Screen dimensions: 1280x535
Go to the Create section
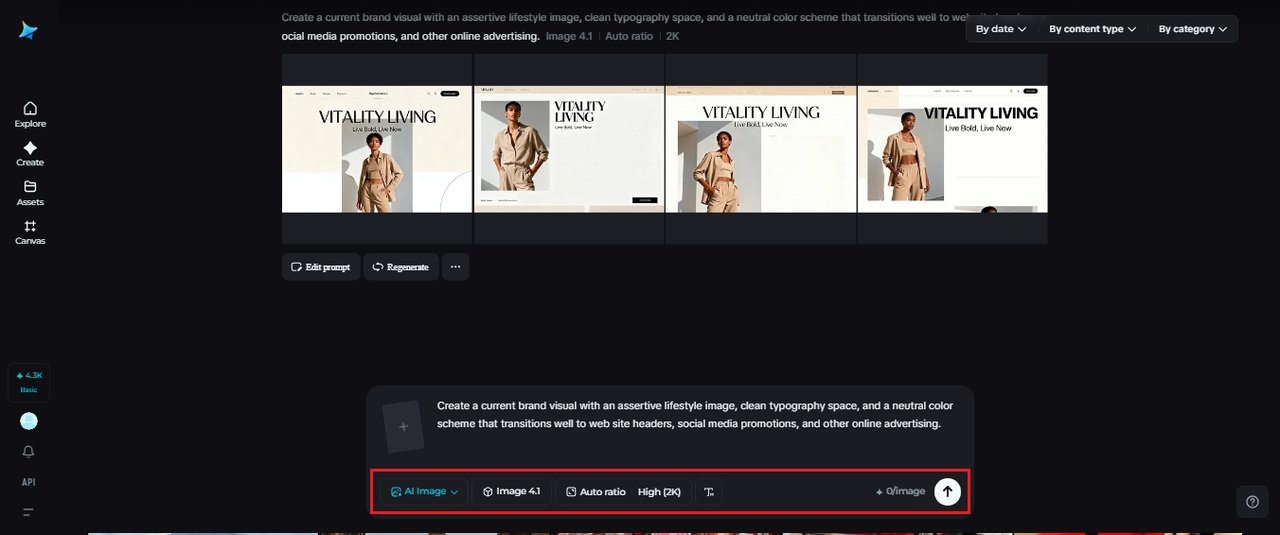pos(30,153)
